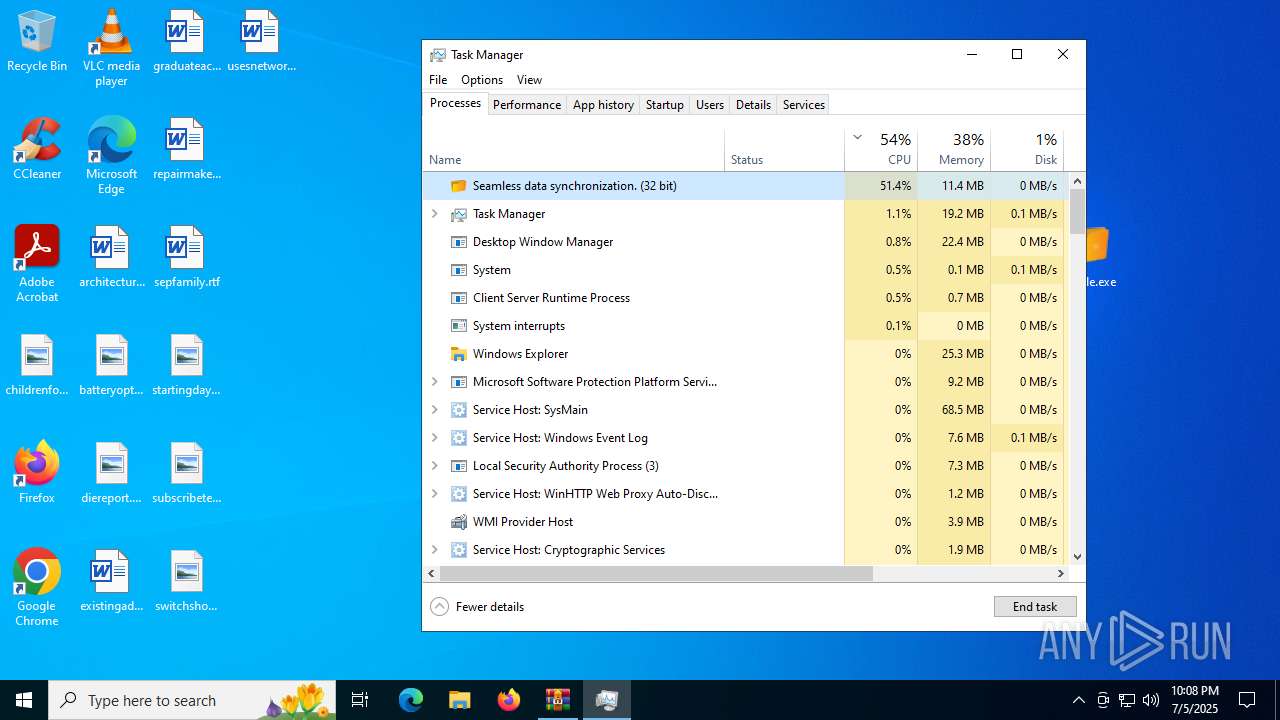Open WinRAR from the taskbar
This screenshot has height=720, width=1280.
[x=558, y=700]
